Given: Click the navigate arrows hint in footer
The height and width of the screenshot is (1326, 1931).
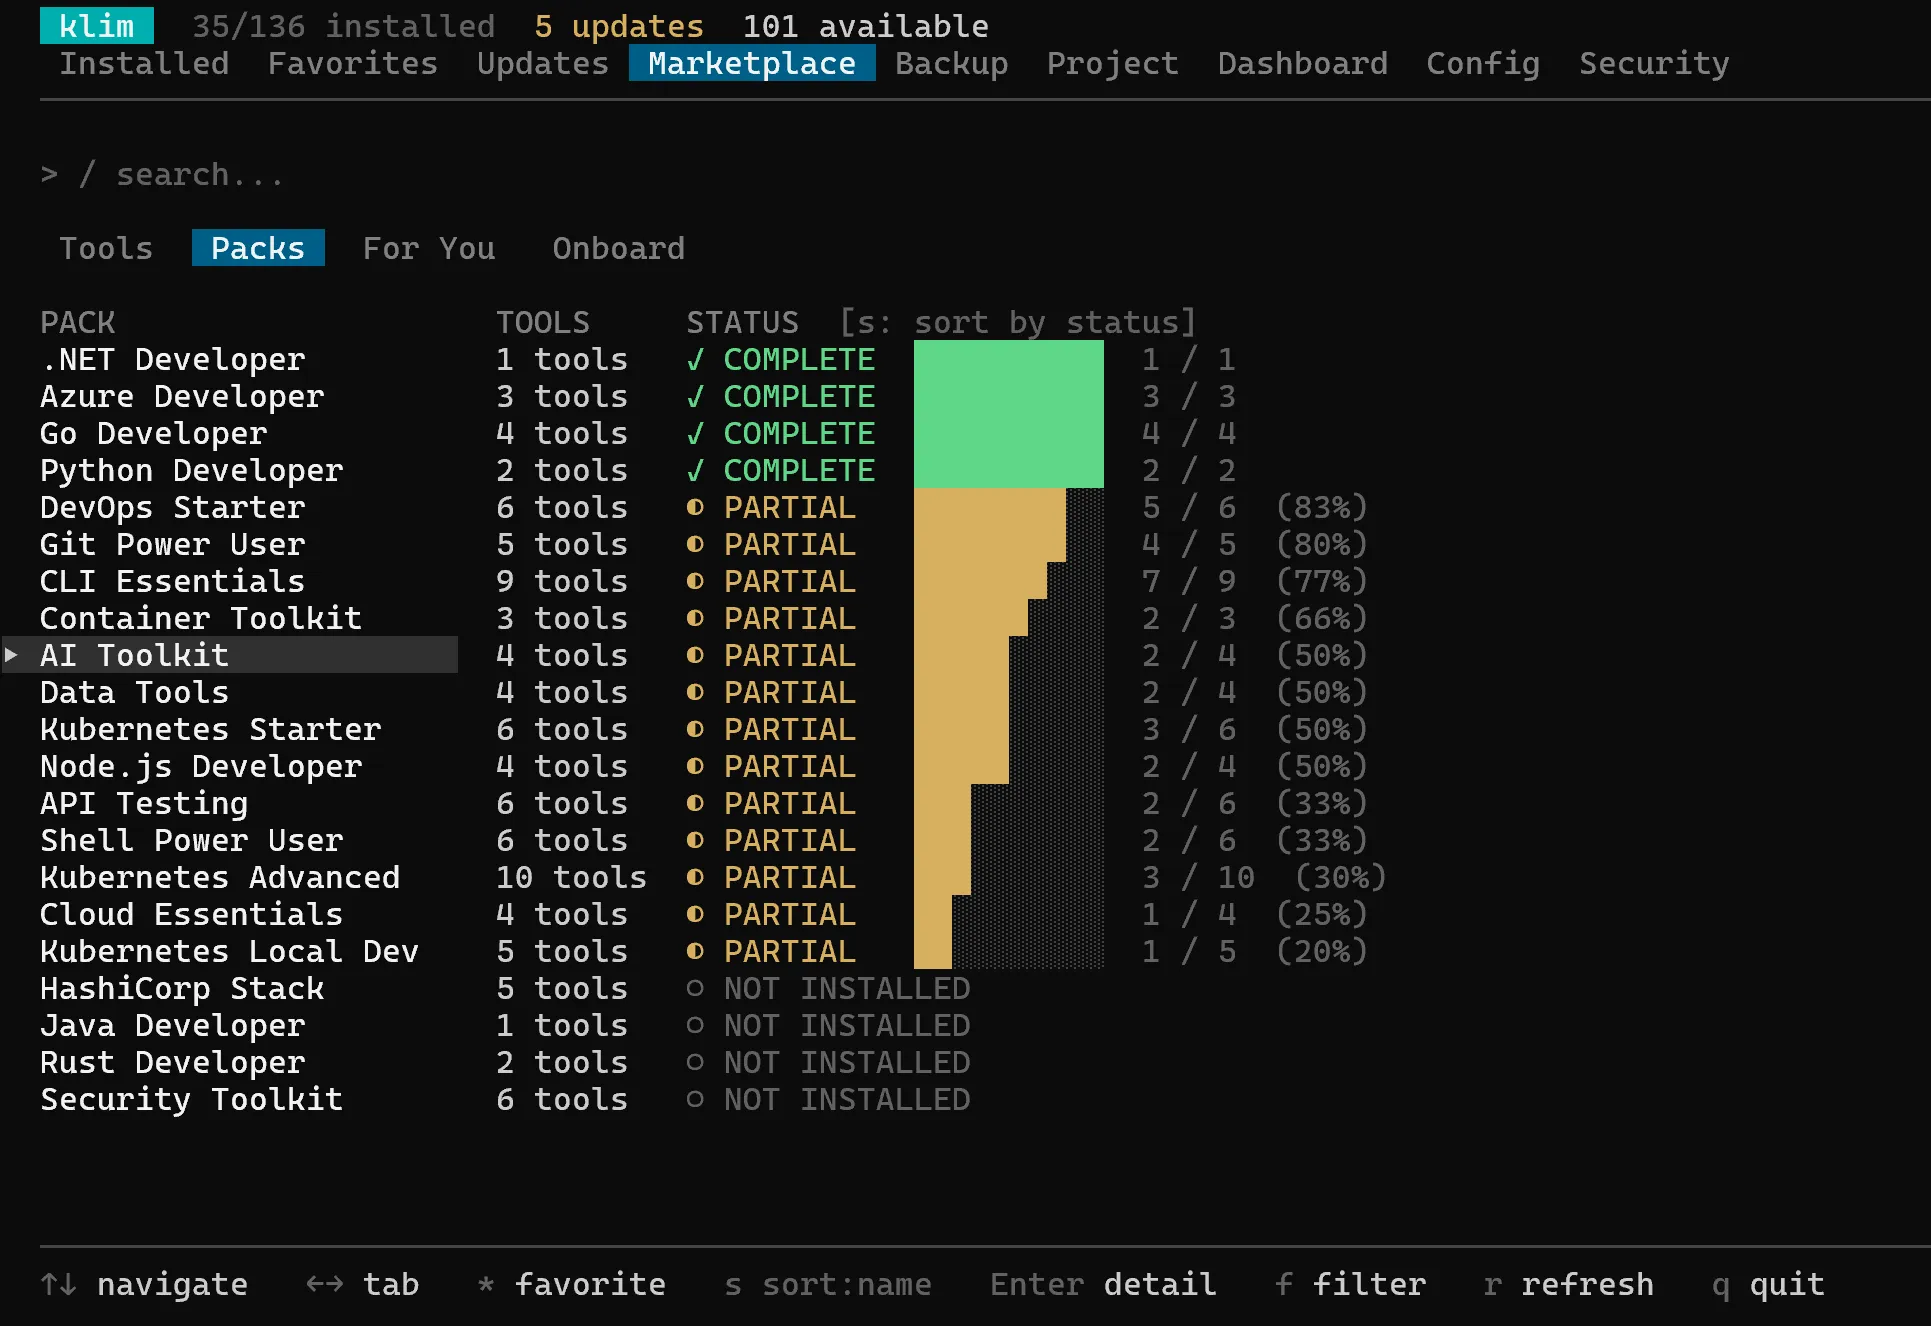Looking at the screenshot, I should [144, 1284].
